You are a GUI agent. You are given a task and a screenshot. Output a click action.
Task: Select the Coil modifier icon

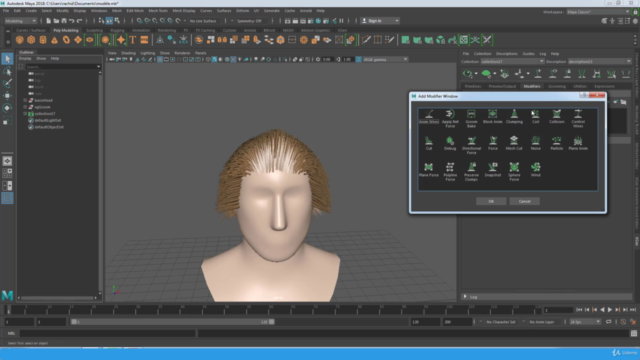point(535,116)
